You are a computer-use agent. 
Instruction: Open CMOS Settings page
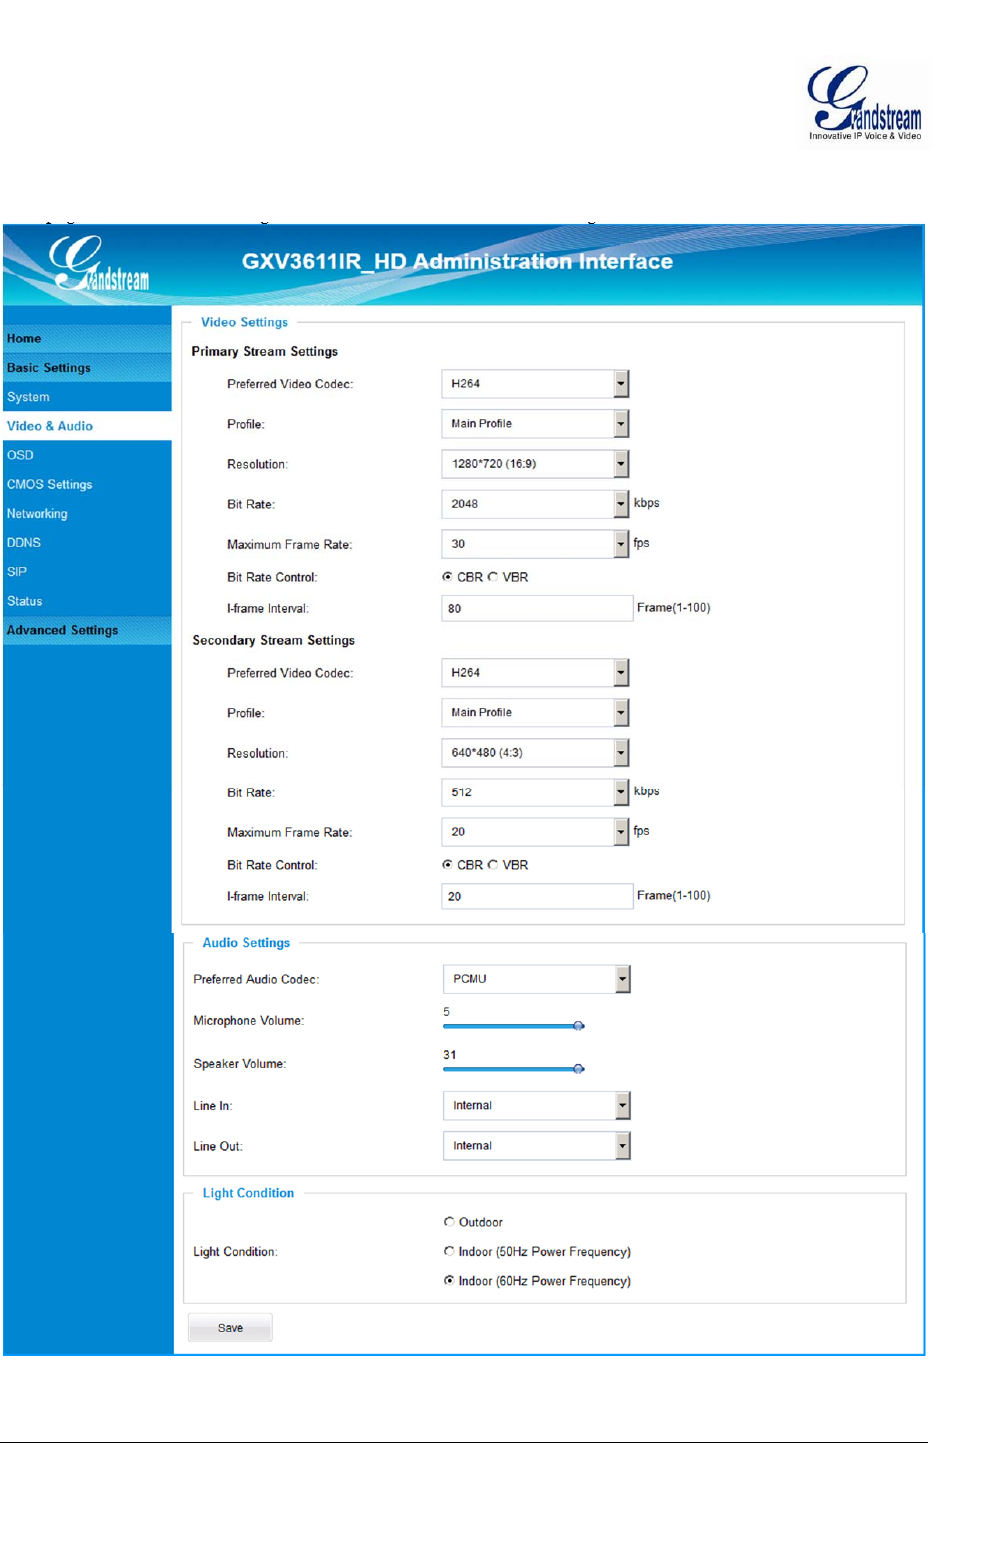point(87,483)
